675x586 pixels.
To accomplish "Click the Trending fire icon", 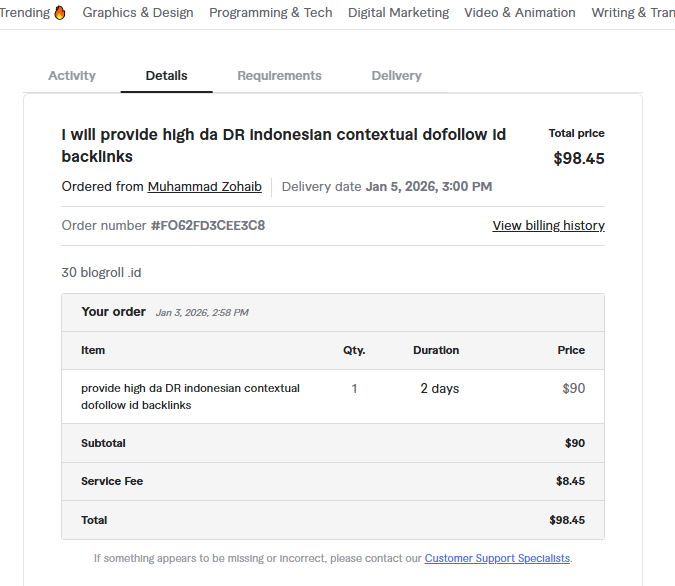I will 60,13.
